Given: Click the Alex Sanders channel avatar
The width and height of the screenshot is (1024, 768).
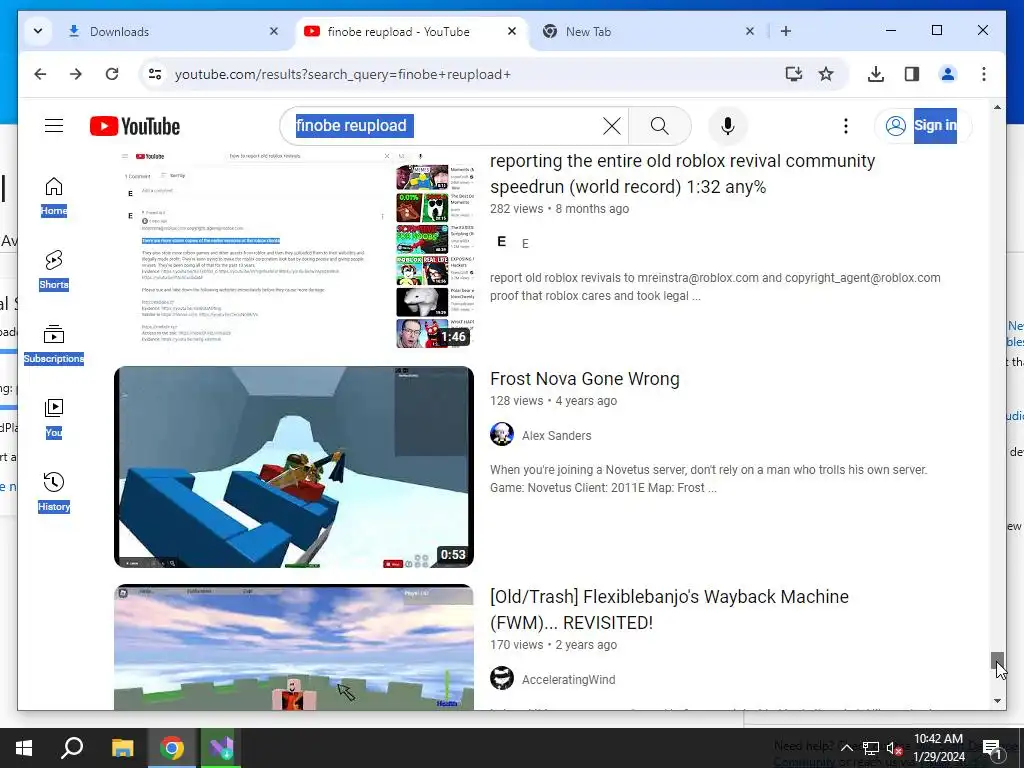Looking at the screenshot, I should (502, 434).
